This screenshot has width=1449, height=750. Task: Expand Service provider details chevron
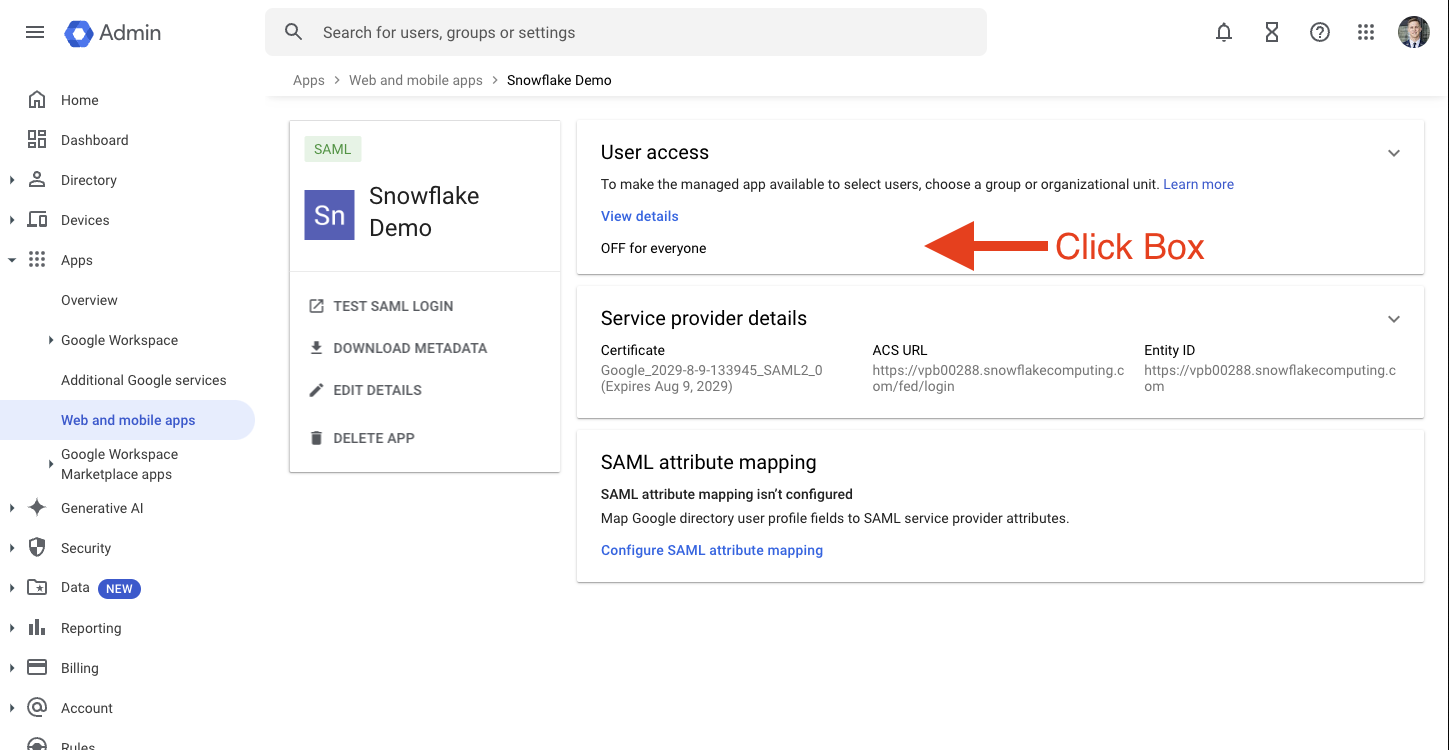pyautogui.click(x=1394, y=320)
